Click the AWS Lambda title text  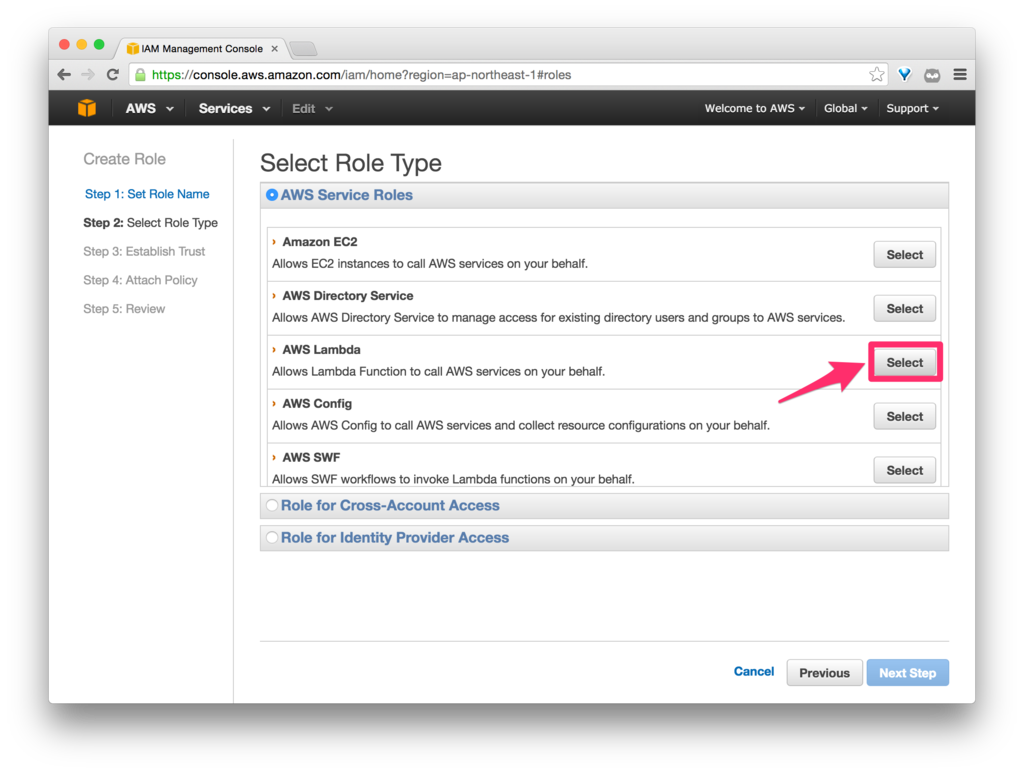pyautogui.click(x=321, y=349)
